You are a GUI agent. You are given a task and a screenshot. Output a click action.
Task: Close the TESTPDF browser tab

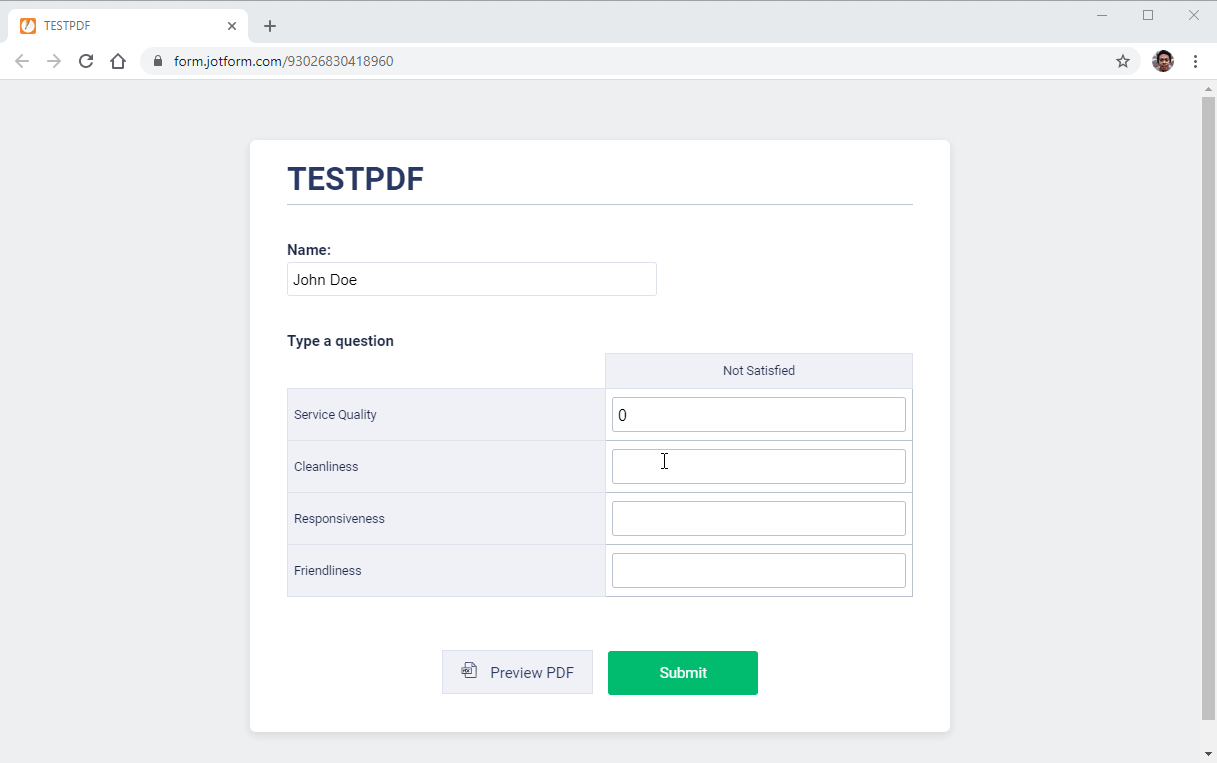pyautogui.click(x=232, y=26)
